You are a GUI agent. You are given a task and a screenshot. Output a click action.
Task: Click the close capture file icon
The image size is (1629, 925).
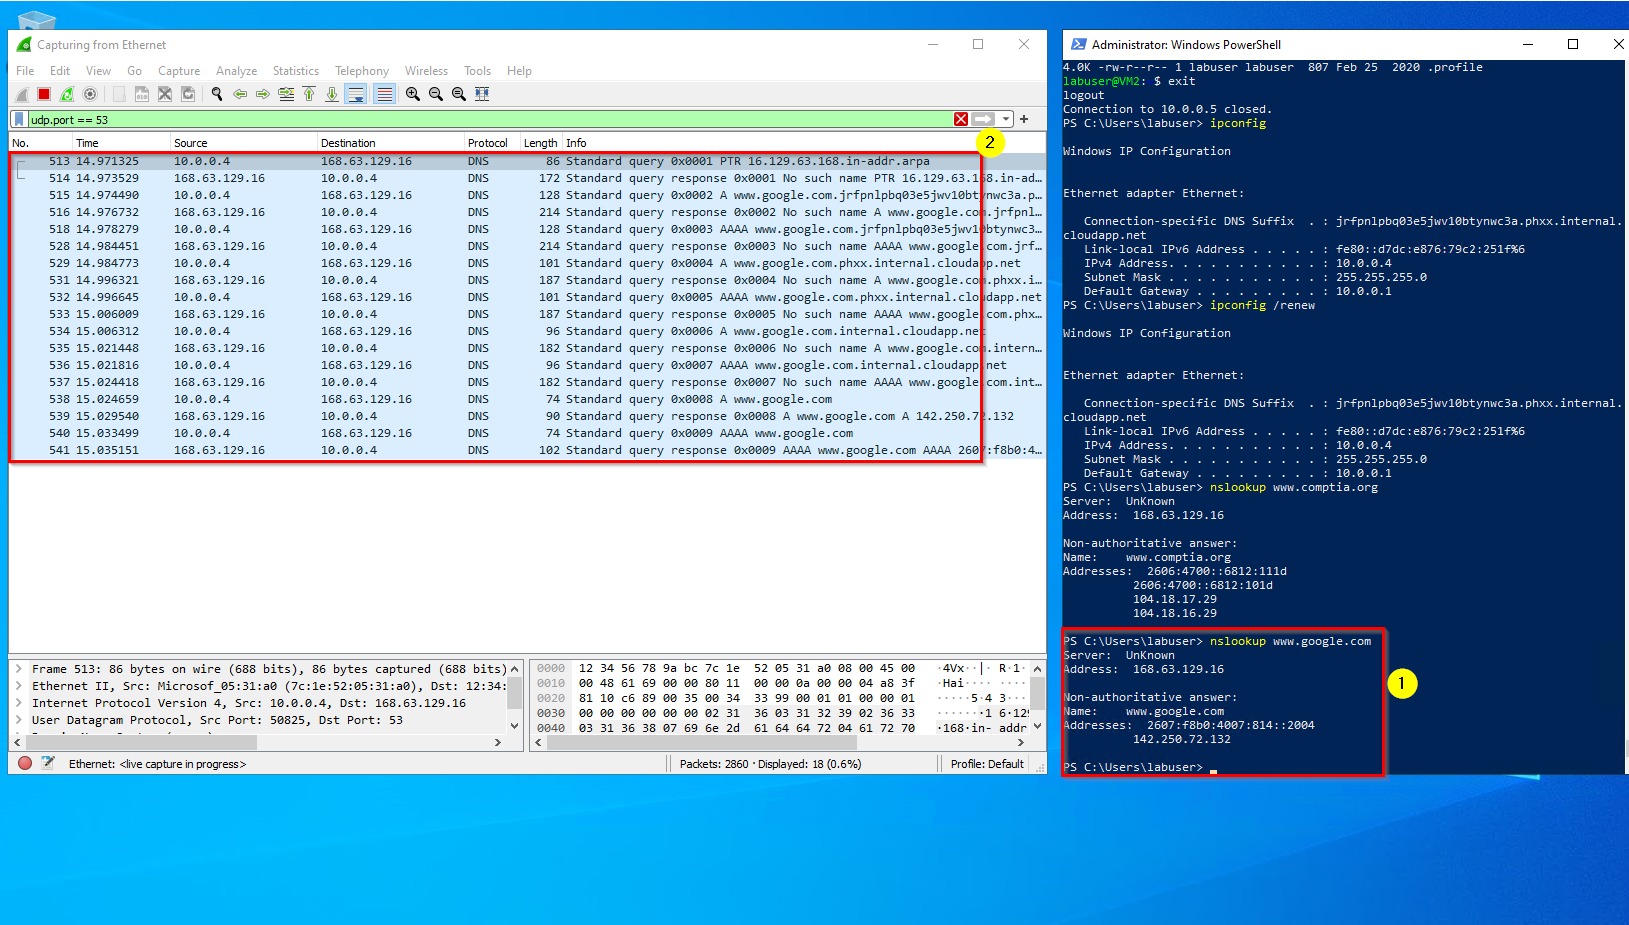tap(165, 94)
